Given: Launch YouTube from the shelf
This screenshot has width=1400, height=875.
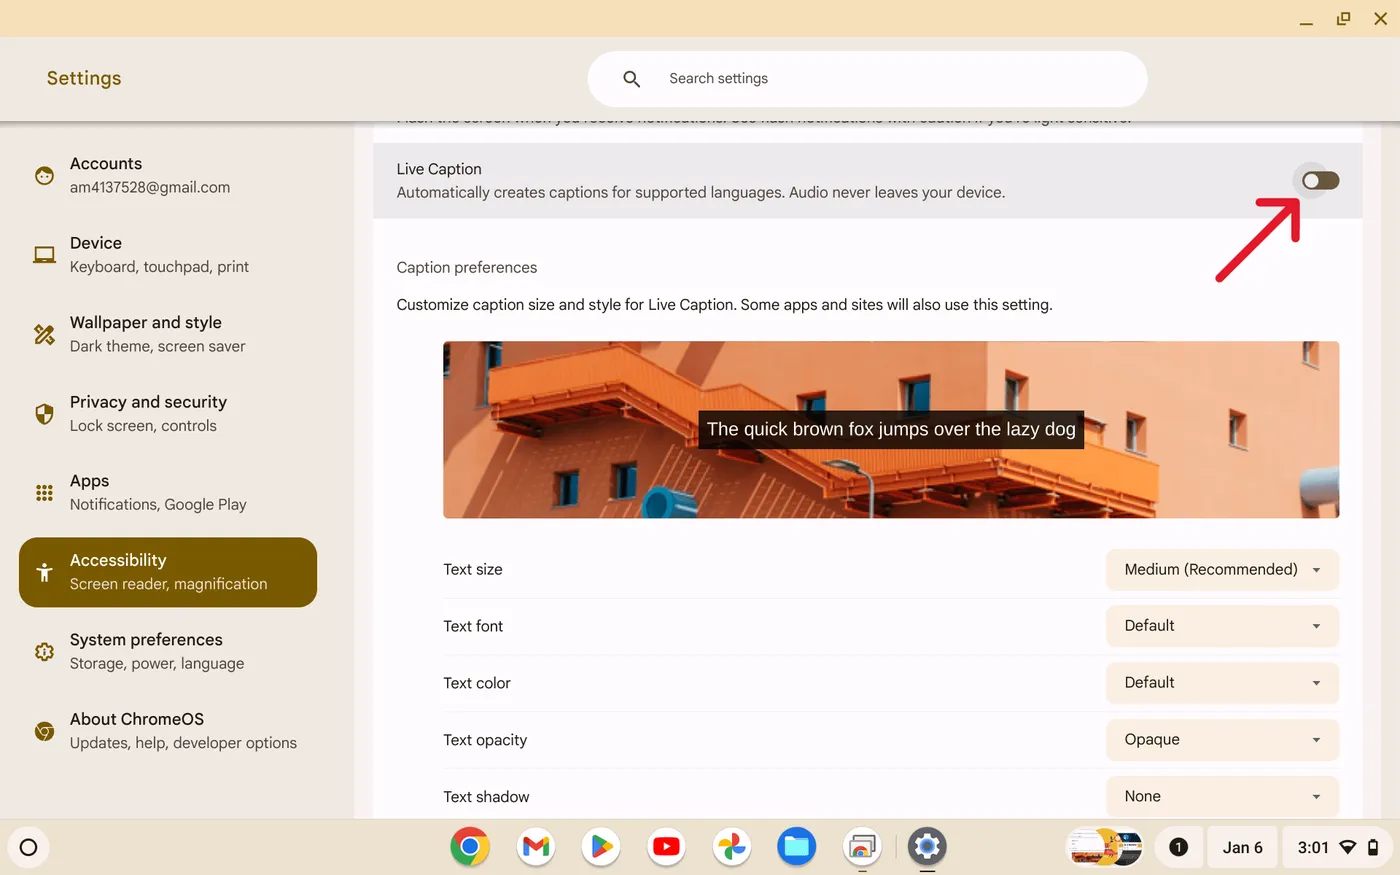Looking at the screenshot, I should click(x=666, y=847).
